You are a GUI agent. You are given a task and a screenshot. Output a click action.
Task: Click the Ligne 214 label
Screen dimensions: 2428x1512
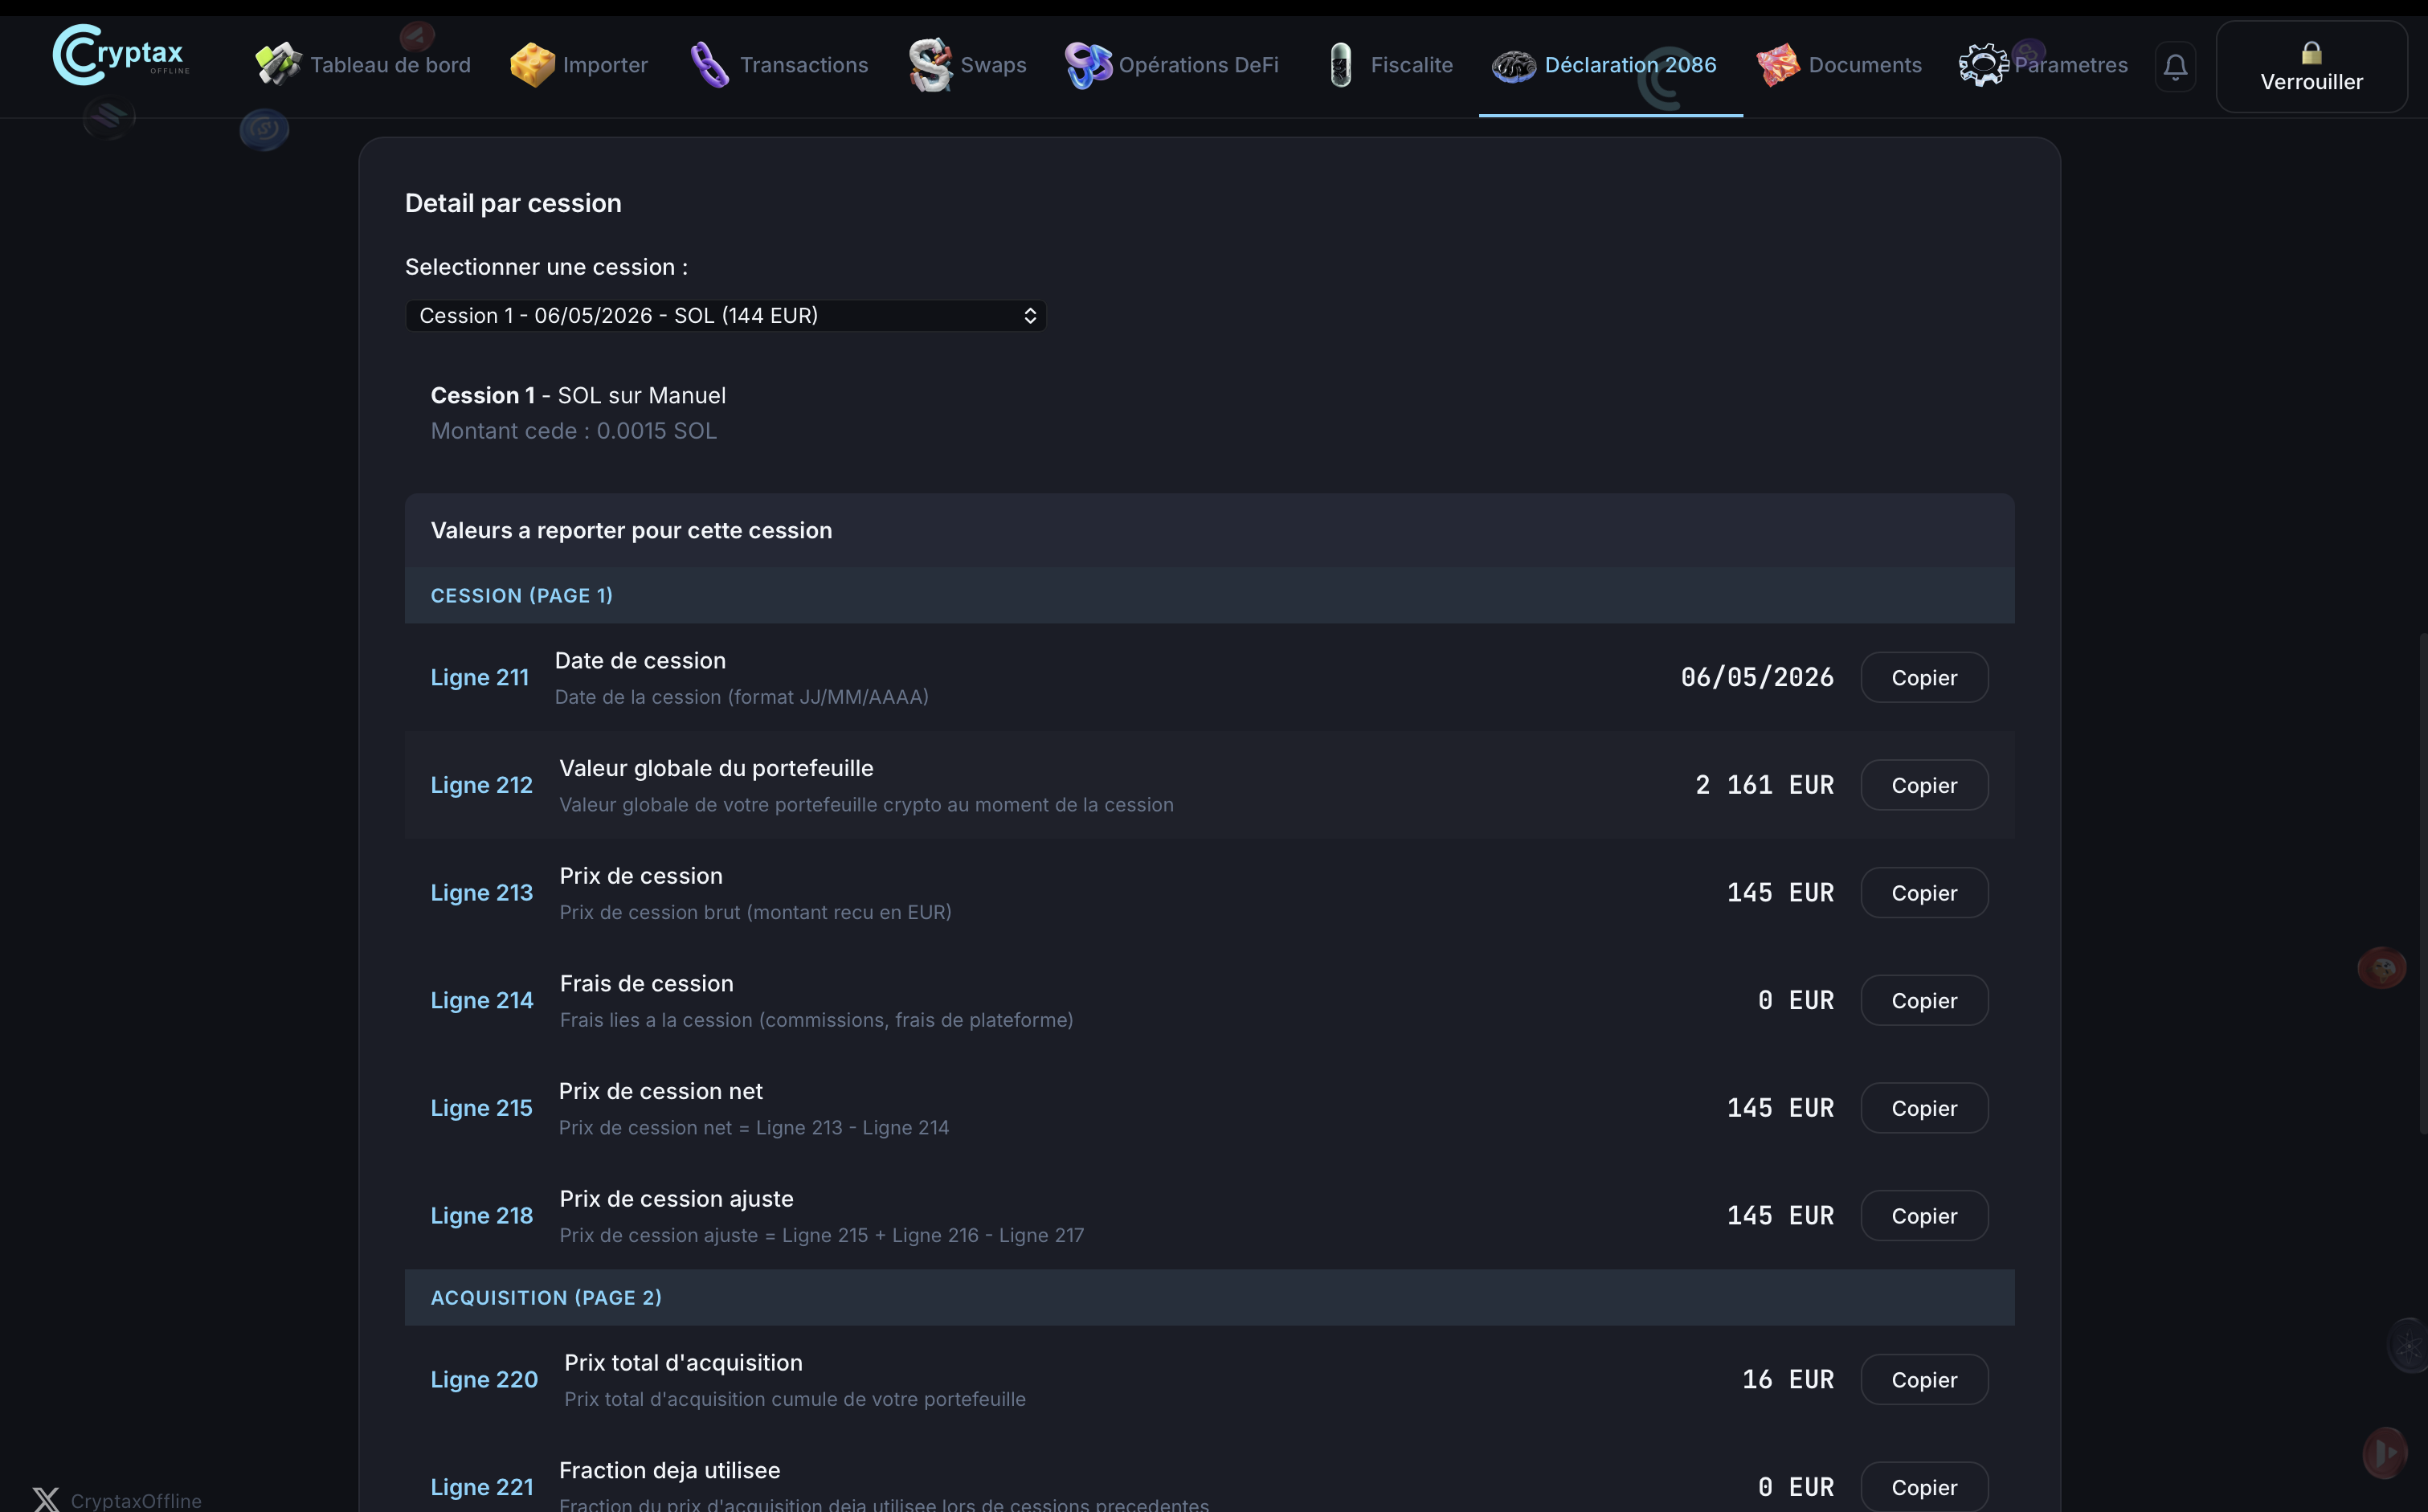coord(482,1001)
